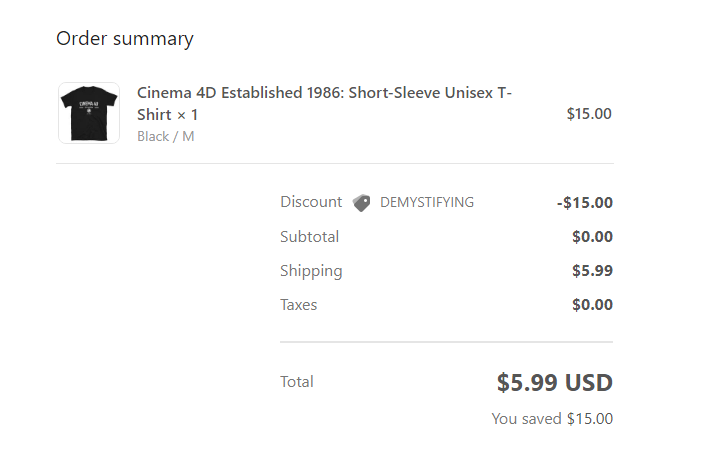Click the discount tag icon
The width and height of the screenshot is (705, 471).
361,203
